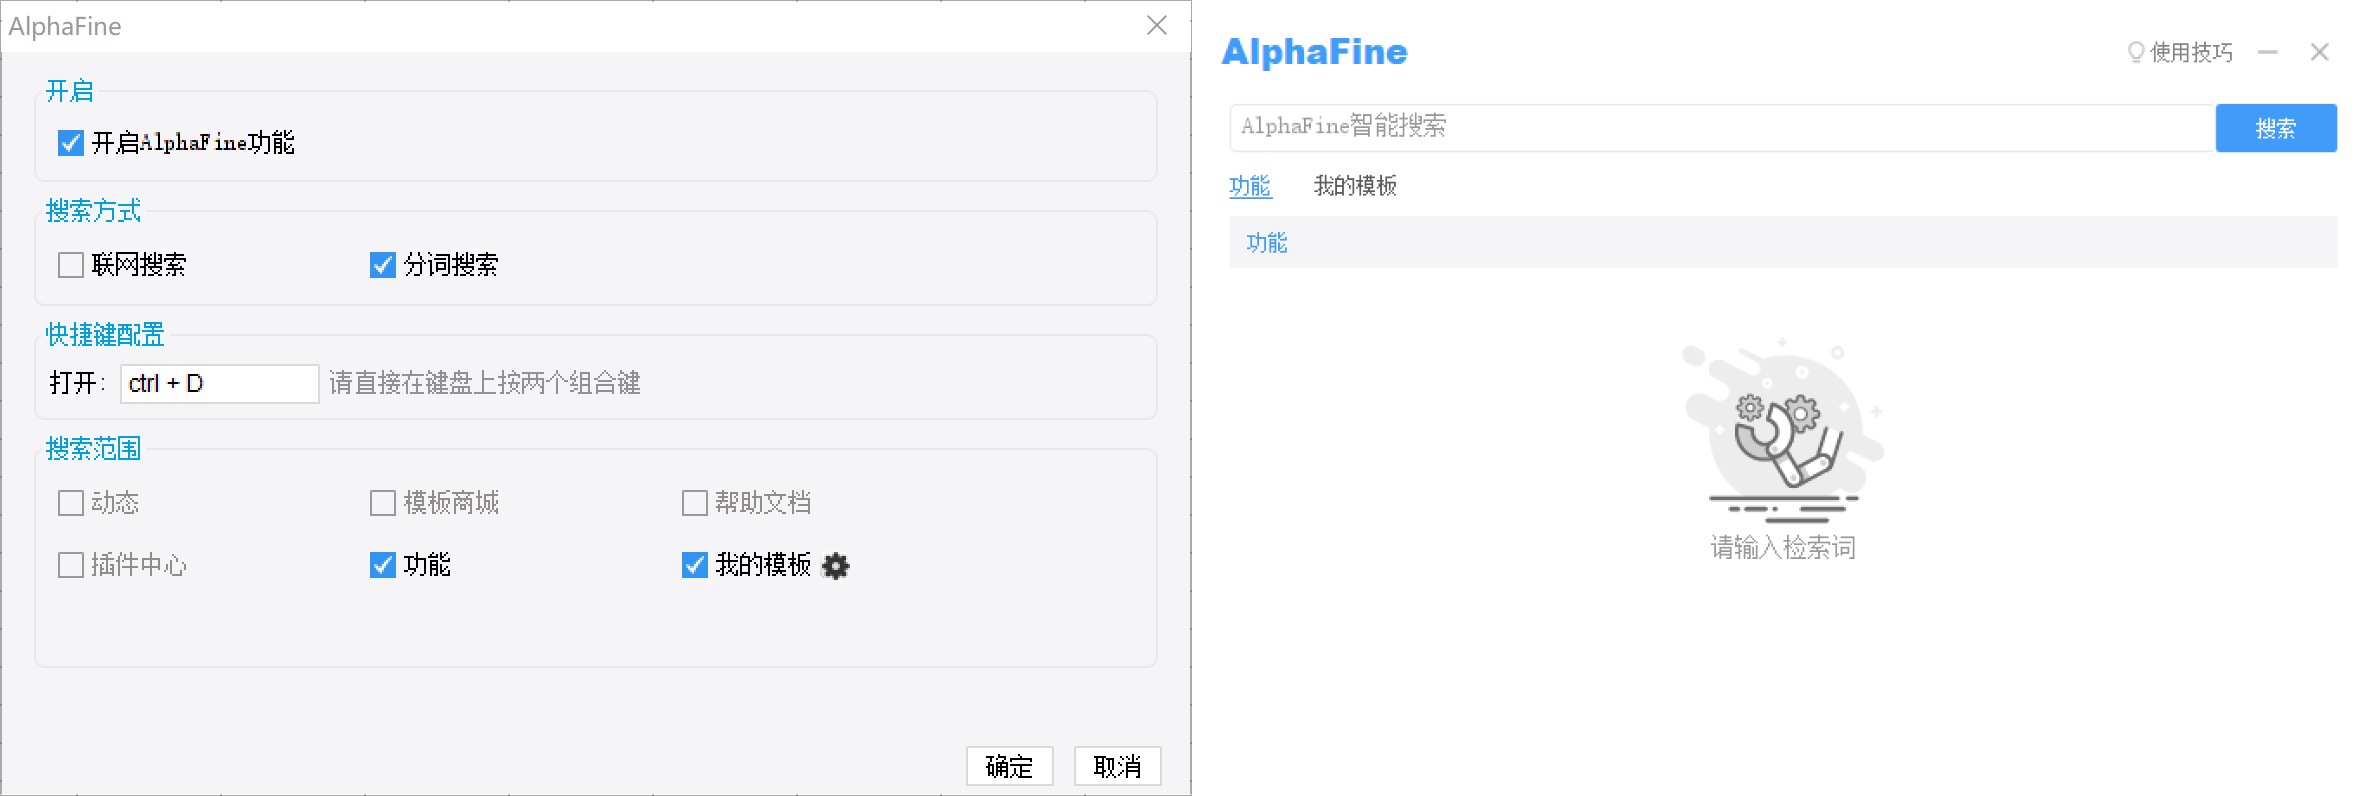2372x796 pixels.
Task: Click the blue 搜索 button
Action: (2275, 128)
